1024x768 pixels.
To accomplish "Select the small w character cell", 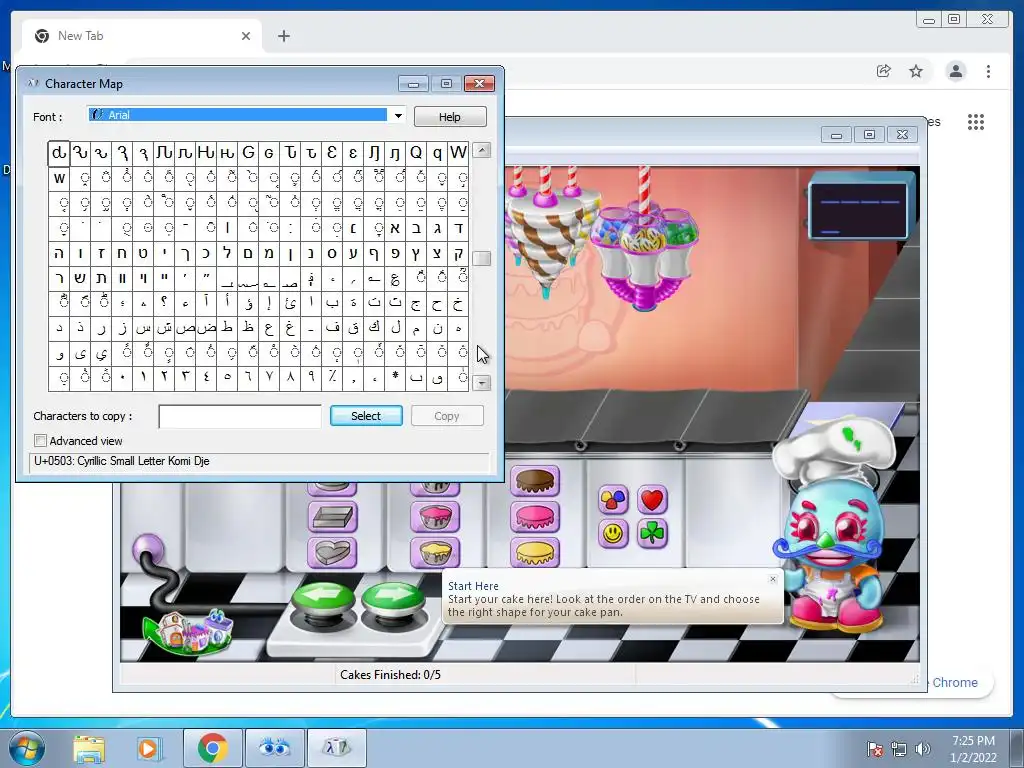I will click(x=59, y=178).
